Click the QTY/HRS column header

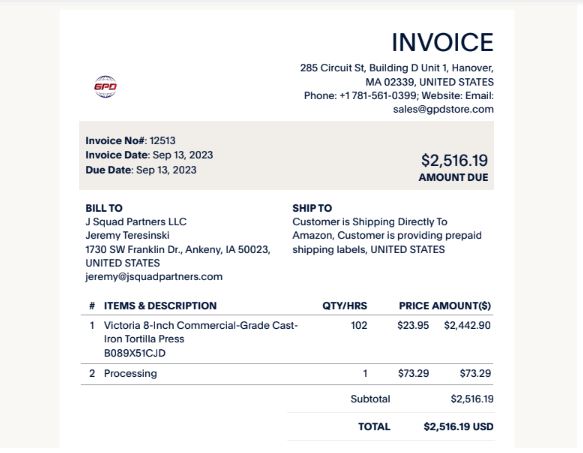(x=345, y=306)
